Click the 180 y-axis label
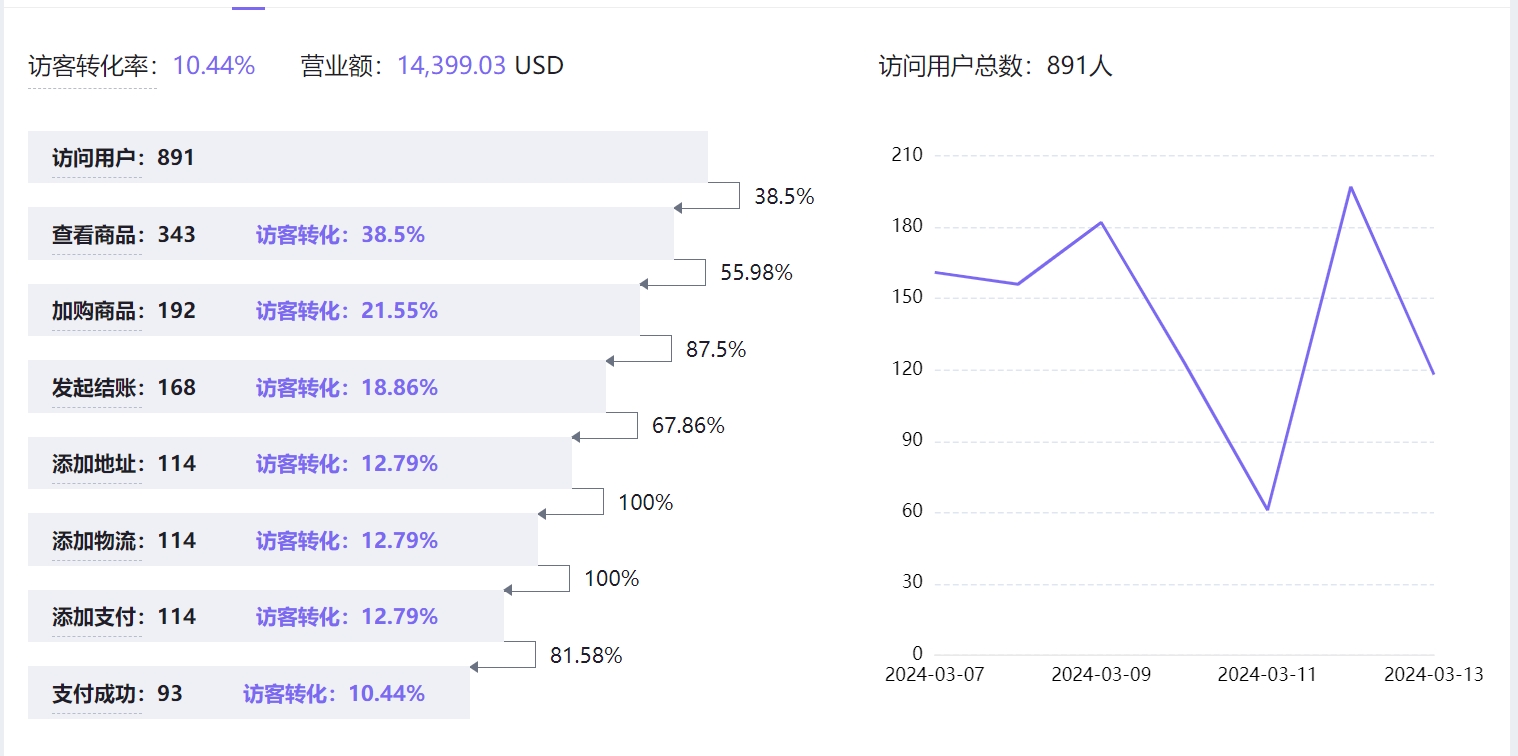Screen dimensions: 1518x756 (907, 227)
